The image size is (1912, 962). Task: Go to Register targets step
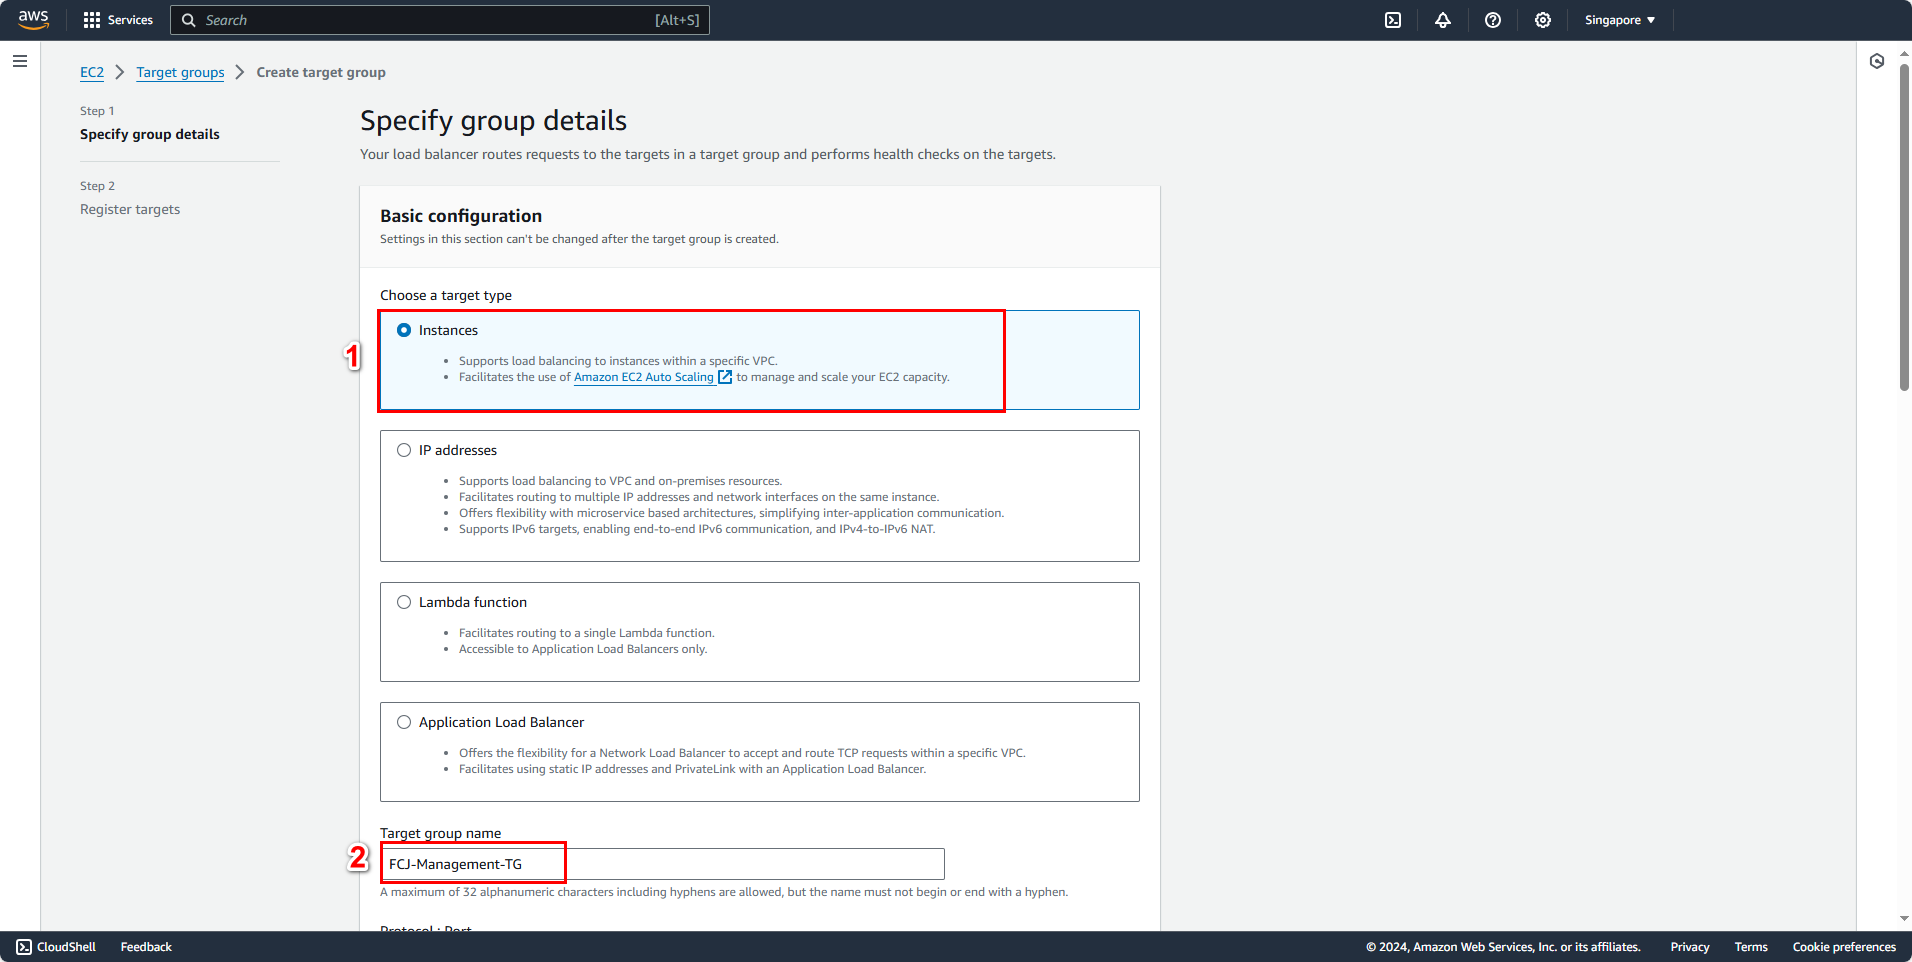[x=129, y=209]
